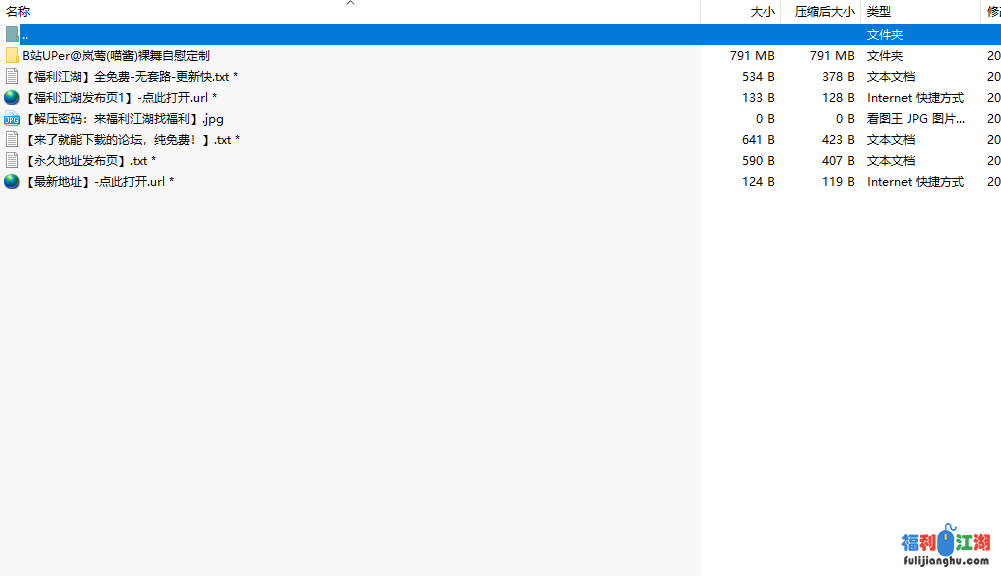This screenshot has height=576, width=1001.
Task: Click the parent directory ".." folder icon
Action: [12, 34]
